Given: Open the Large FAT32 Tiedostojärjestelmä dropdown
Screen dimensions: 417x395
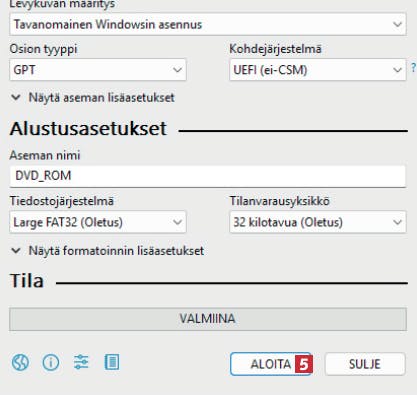Looking at the screenshot, I should (x=98, y=222).
